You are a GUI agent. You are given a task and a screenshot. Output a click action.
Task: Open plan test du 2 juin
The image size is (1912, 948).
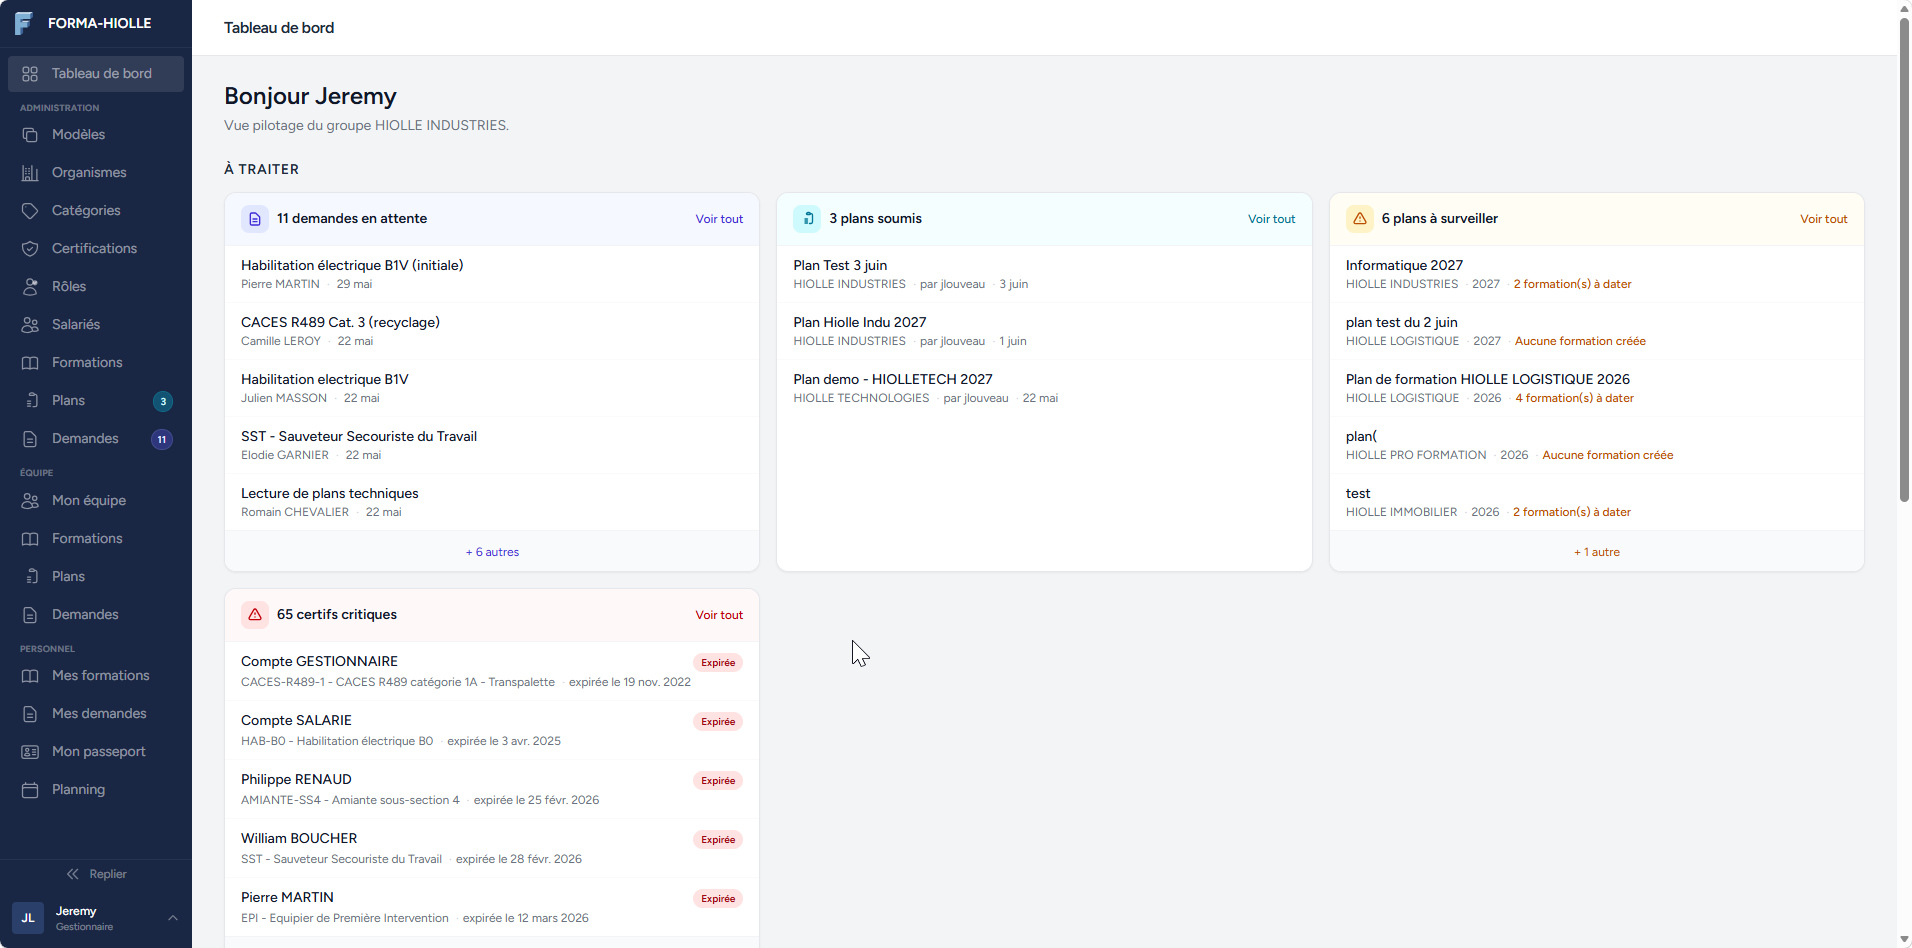pyautogui.click(x=1596, y=331)
